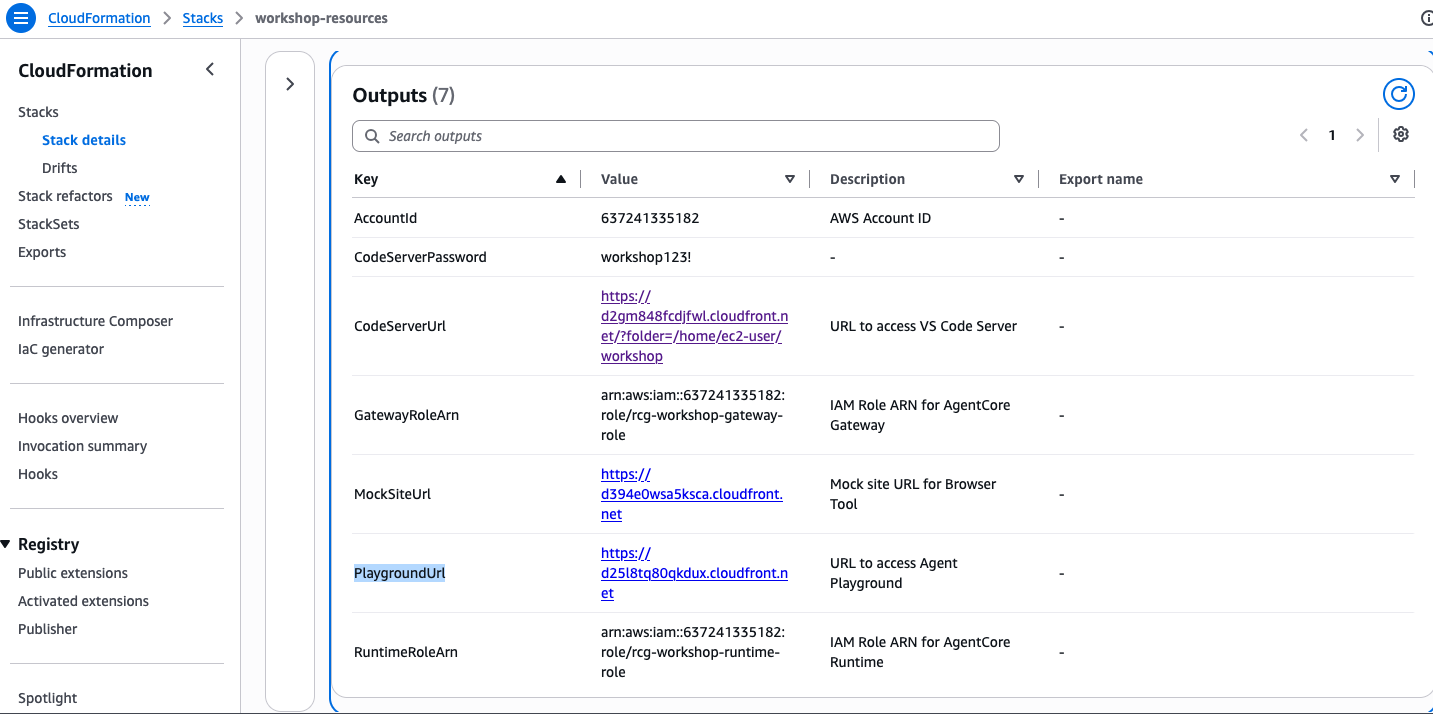Screen dimensions: 1433x714
Task: Click the CodeServerUrl key cell
Action: [x=400, y=326]
